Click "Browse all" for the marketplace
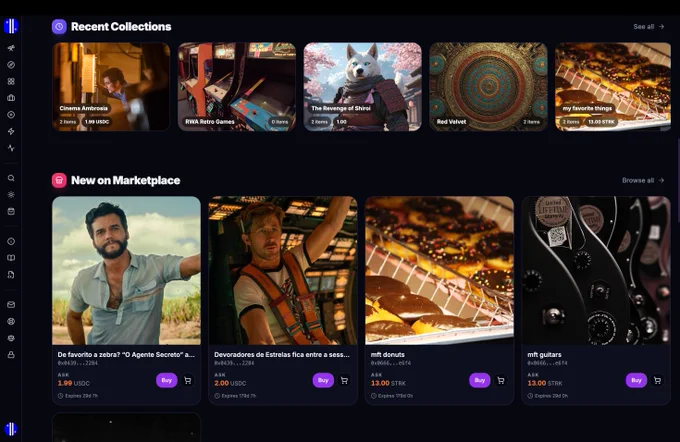 (x=643, y=180)
